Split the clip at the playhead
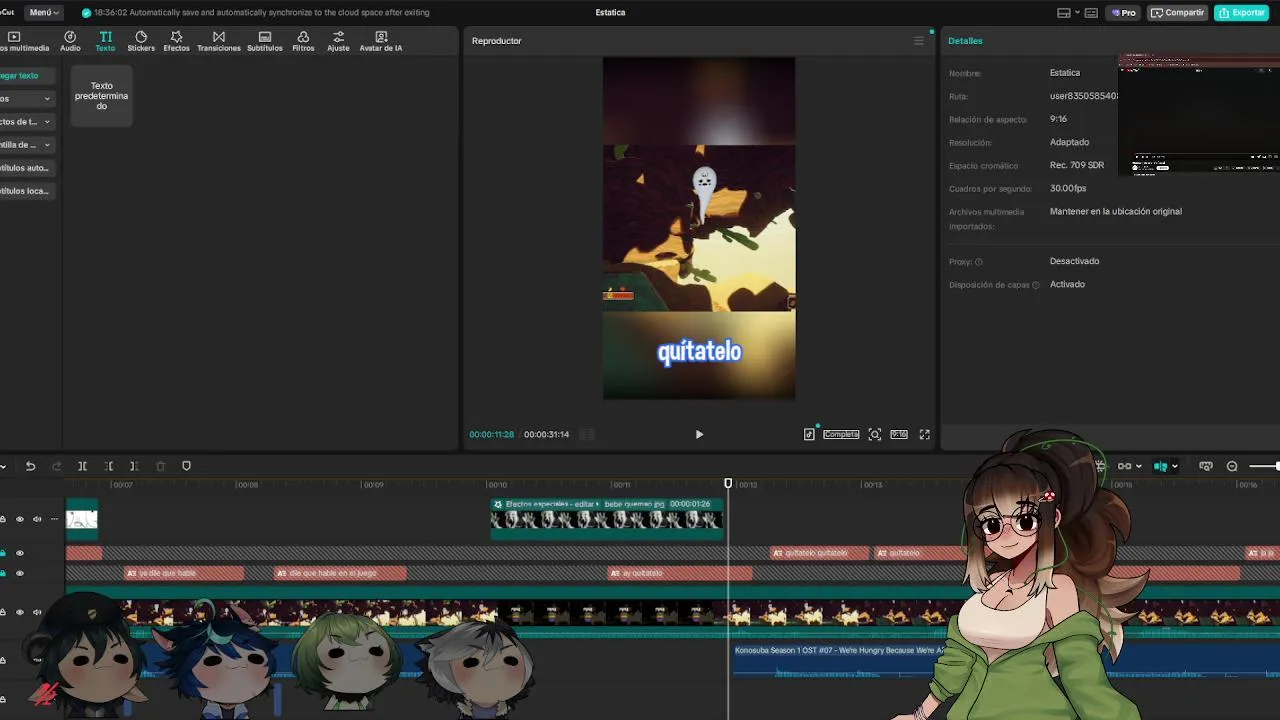 tap(82, 466)
